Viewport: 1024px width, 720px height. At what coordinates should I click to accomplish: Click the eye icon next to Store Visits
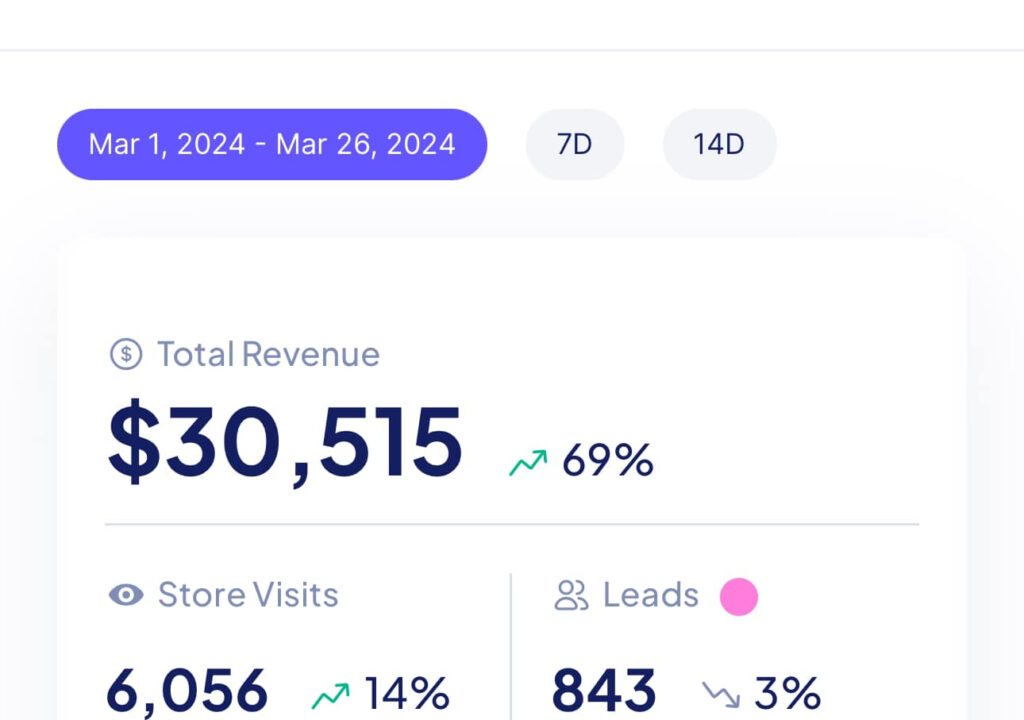[x=126, y=595]
